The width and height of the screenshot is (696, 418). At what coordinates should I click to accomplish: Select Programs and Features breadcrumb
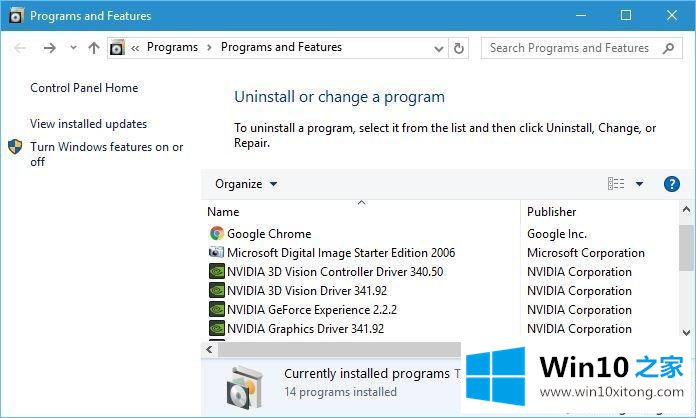click(281, 47)
